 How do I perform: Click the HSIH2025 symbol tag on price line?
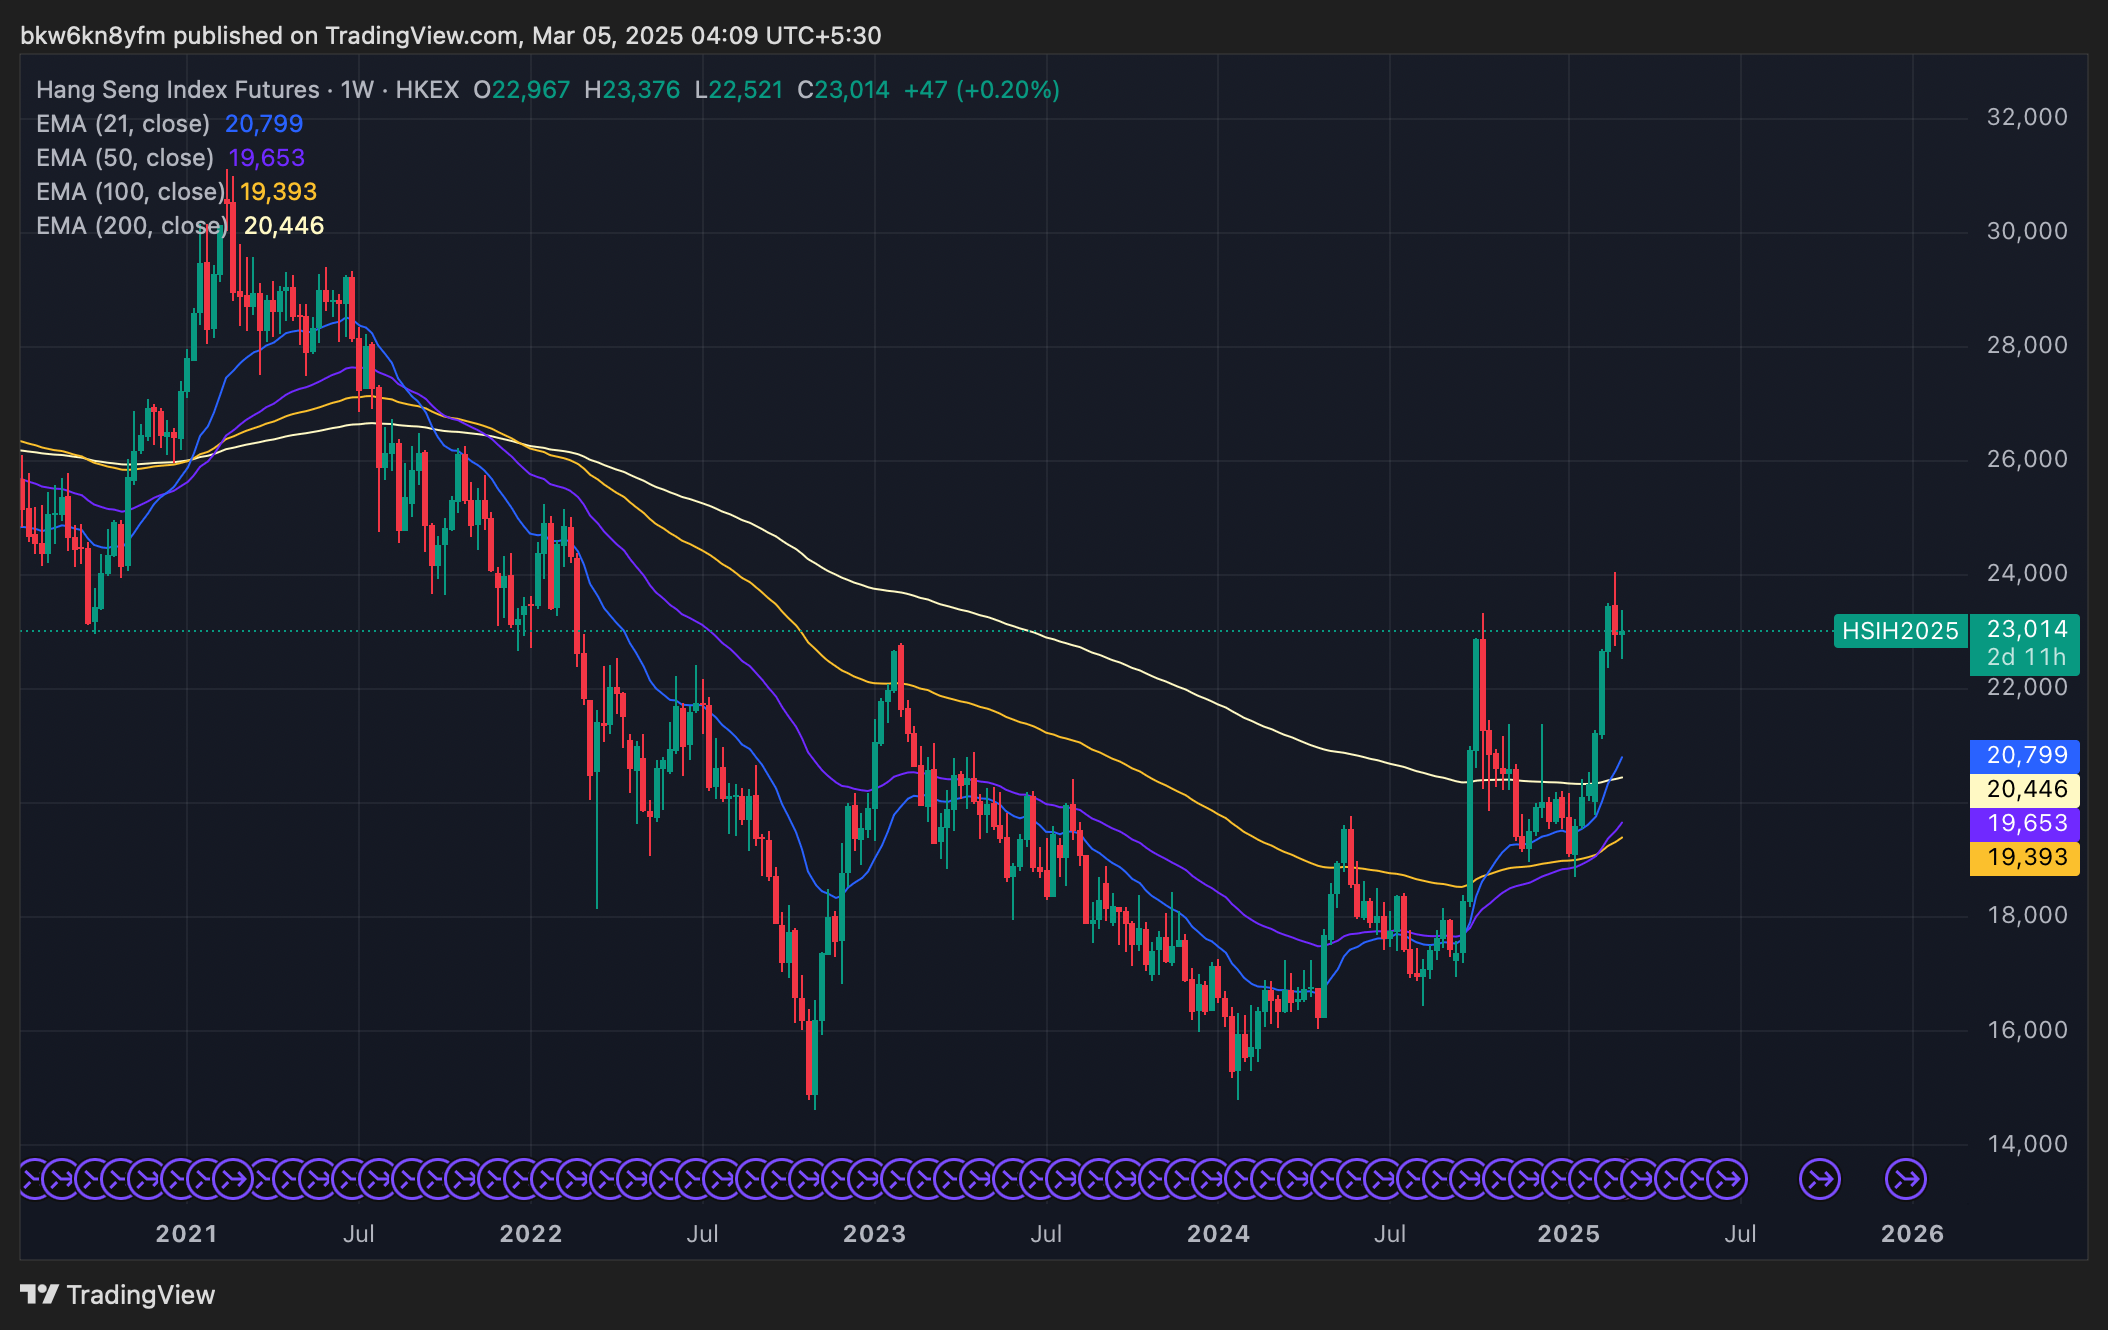click(x=1899, y=631)
